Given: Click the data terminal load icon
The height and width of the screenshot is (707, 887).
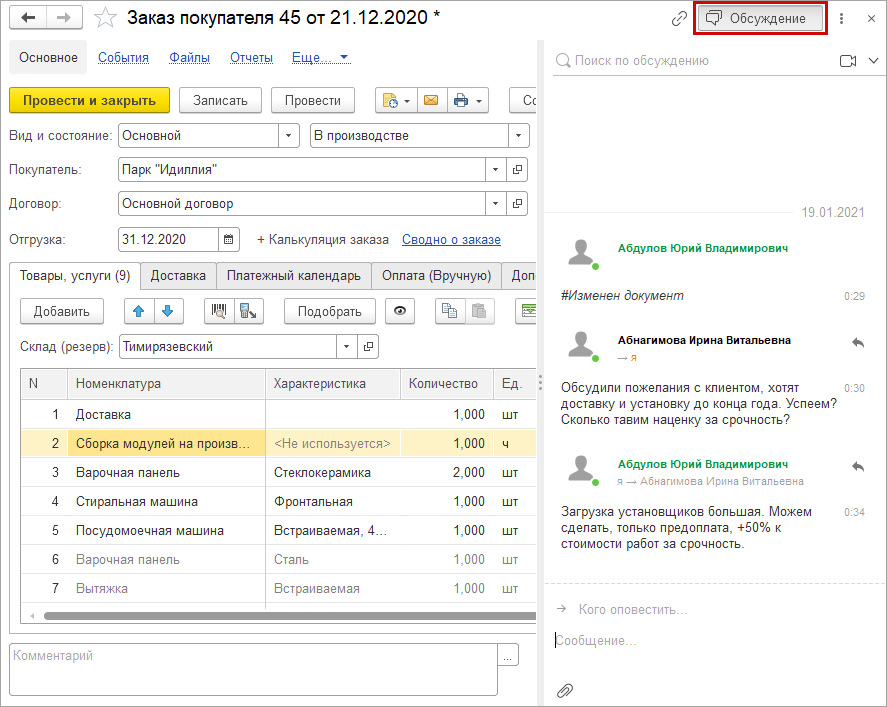Looking at the screenshot, I should (x=248, y=311).
